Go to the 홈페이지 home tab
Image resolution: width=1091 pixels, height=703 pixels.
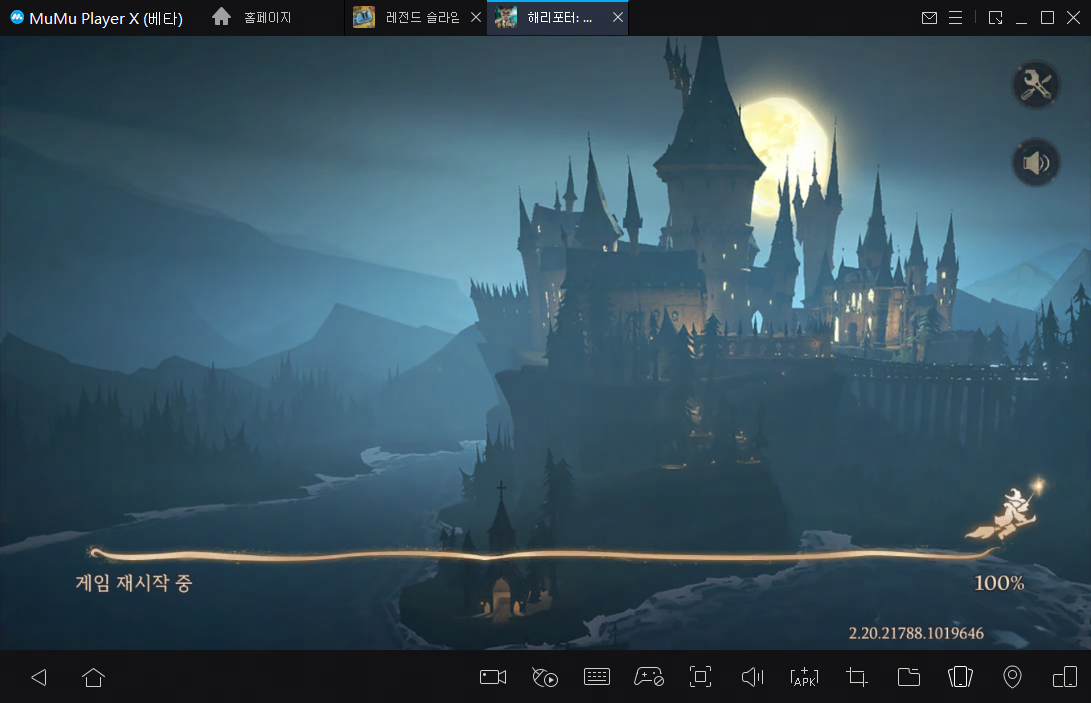(x=252, y=17)
